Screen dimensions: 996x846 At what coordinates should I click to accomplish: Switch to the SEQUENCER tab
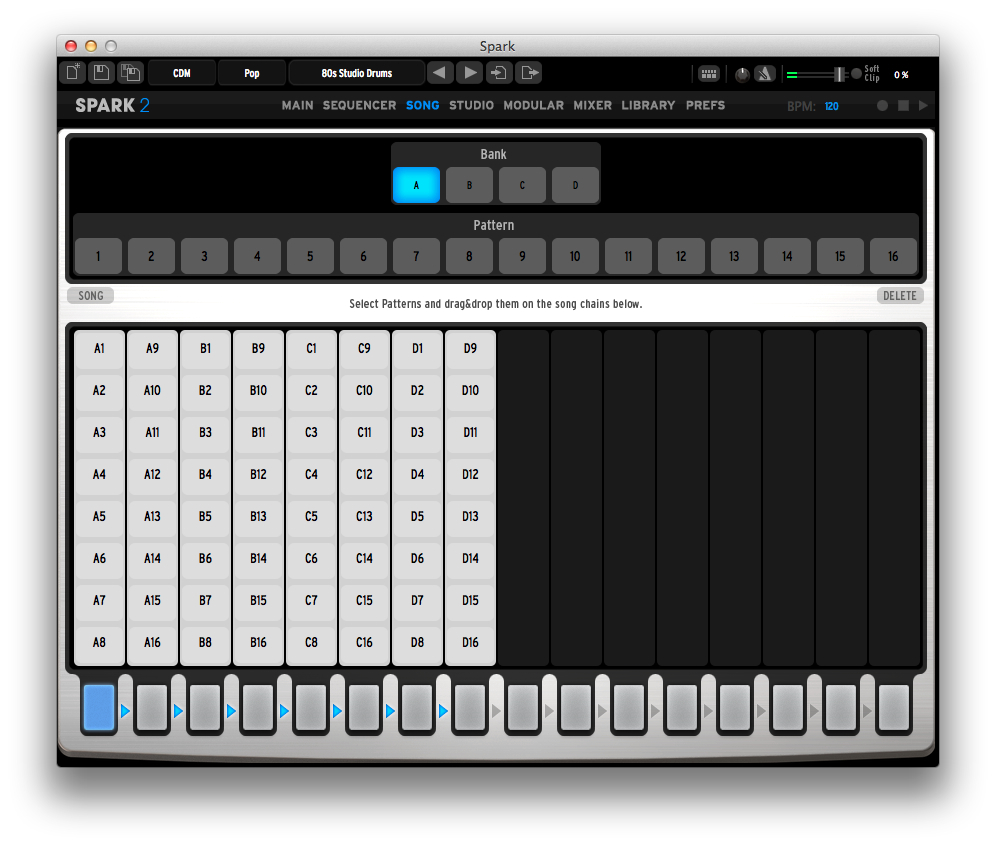coord(359,105)
